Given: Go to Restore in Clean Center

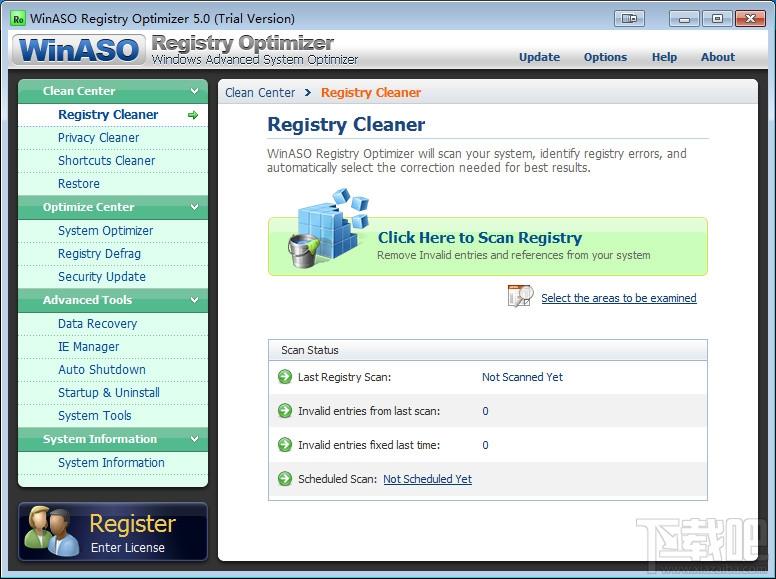Looking at the screenshot, I should click(113, 184).
